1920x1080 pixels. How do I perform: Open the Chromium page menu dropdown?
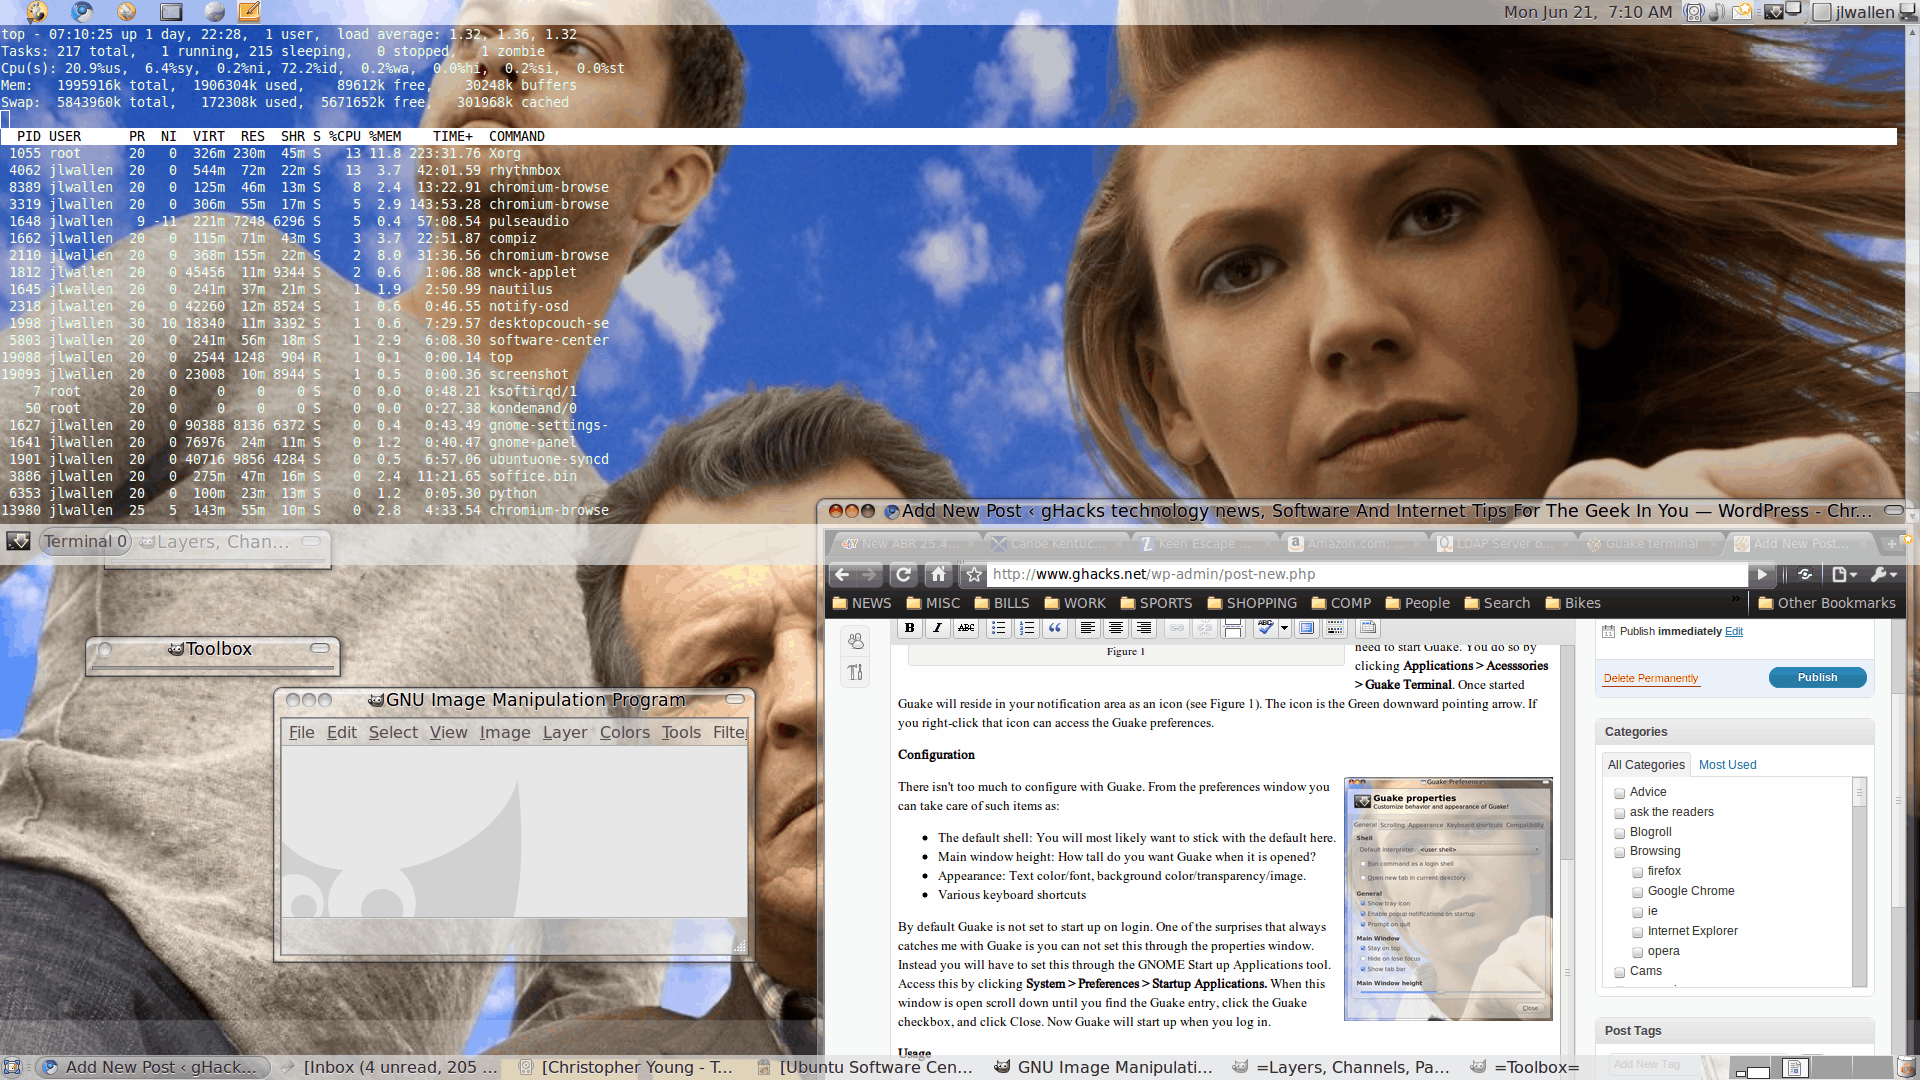[1844, 574]
